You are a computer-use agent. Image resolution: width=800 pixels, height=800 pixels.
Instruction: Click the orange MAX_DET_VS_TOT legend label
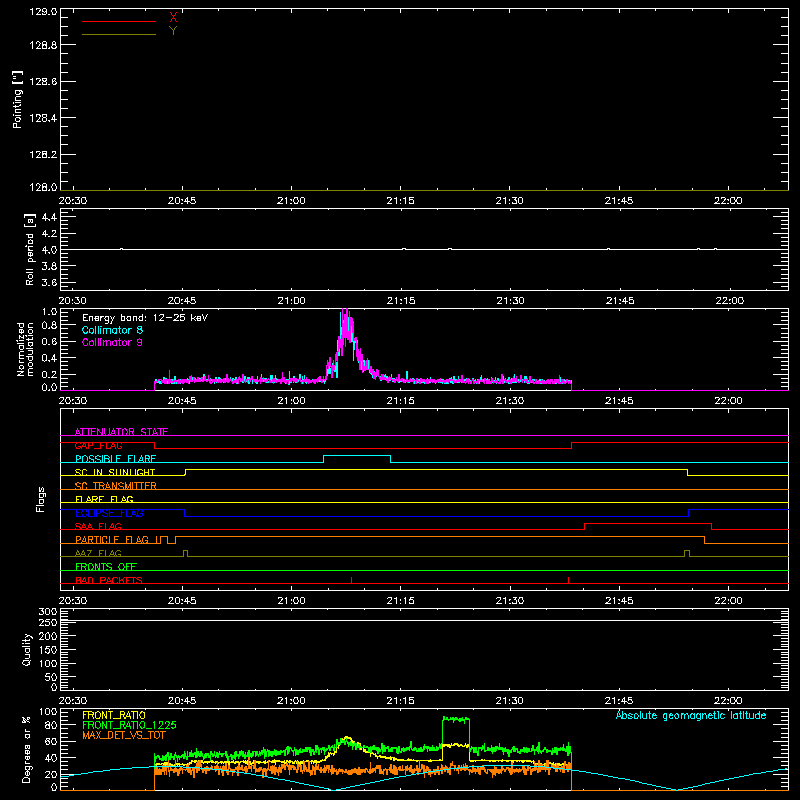point(124,735)
